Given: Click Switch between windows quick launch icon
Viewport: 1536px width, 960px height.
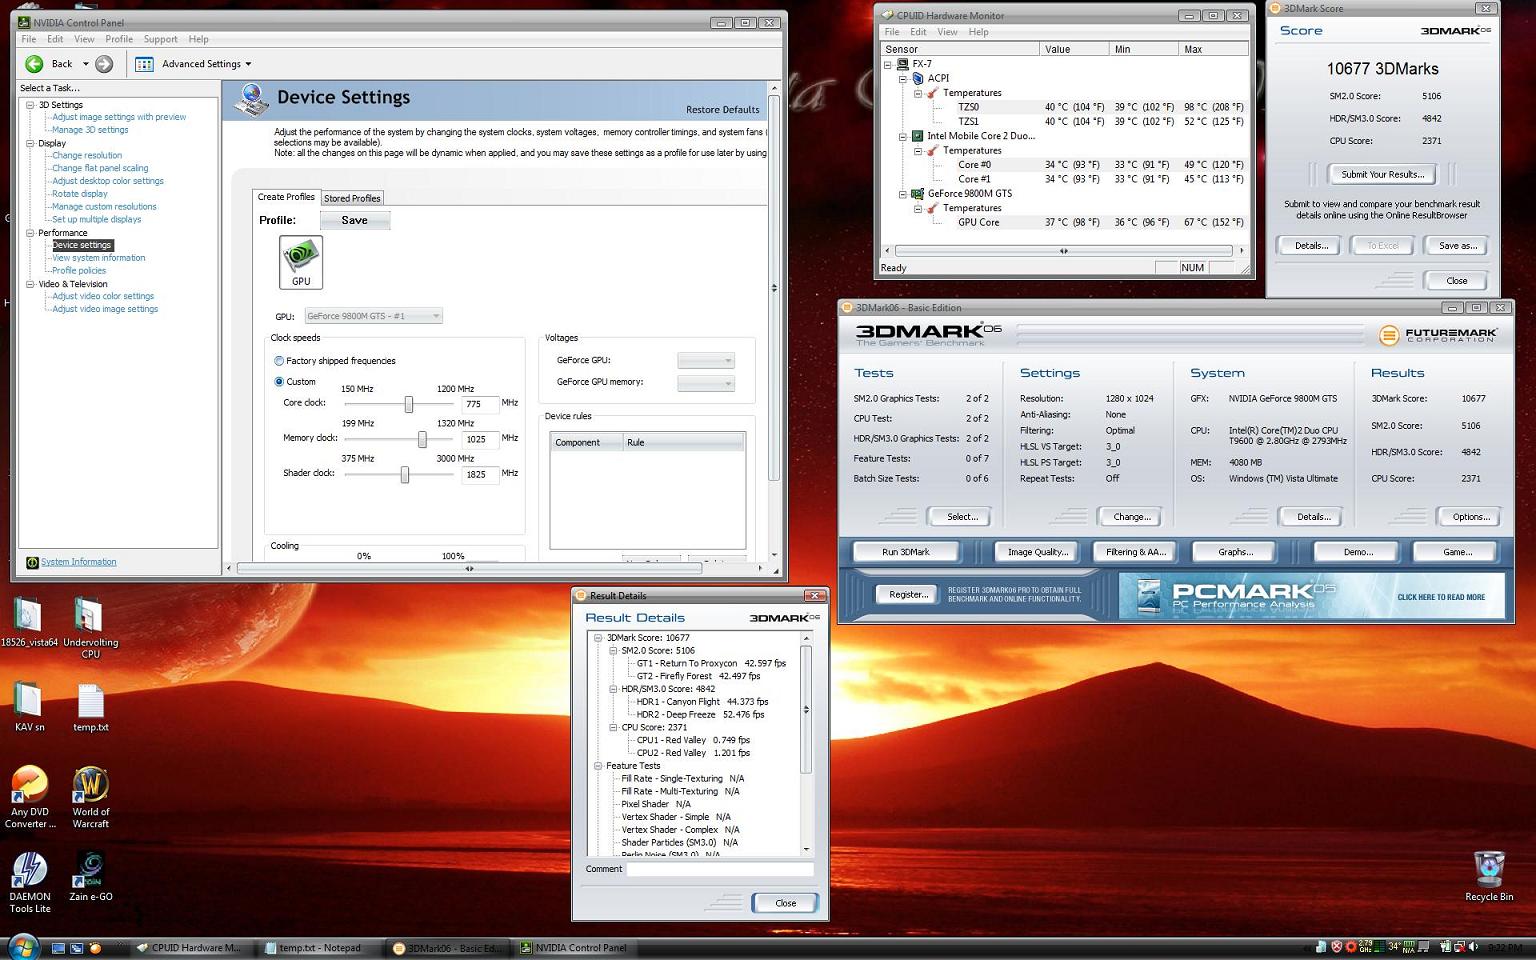Looking at the screenshot, I should coord(76,948).
